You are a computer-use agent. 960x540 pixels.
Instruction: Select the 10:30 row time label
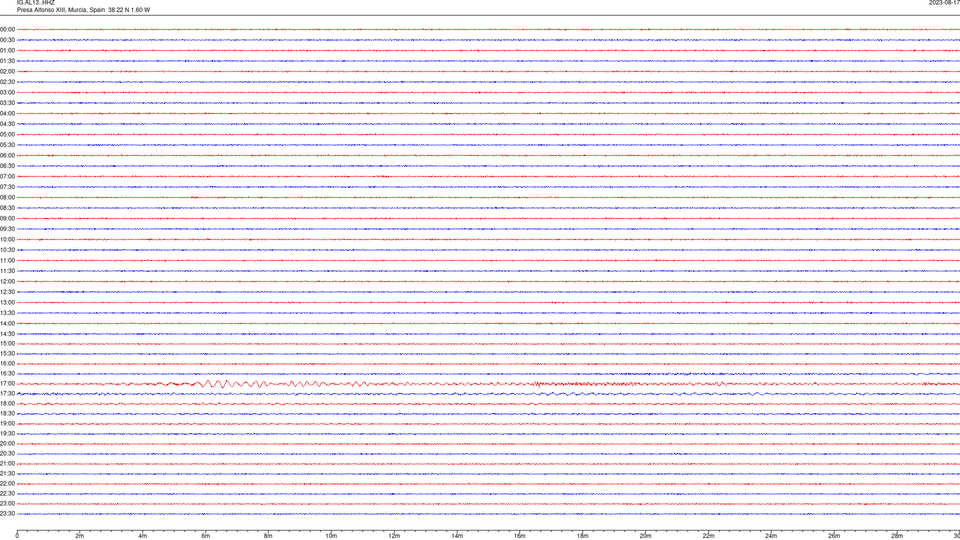point(7,250)
